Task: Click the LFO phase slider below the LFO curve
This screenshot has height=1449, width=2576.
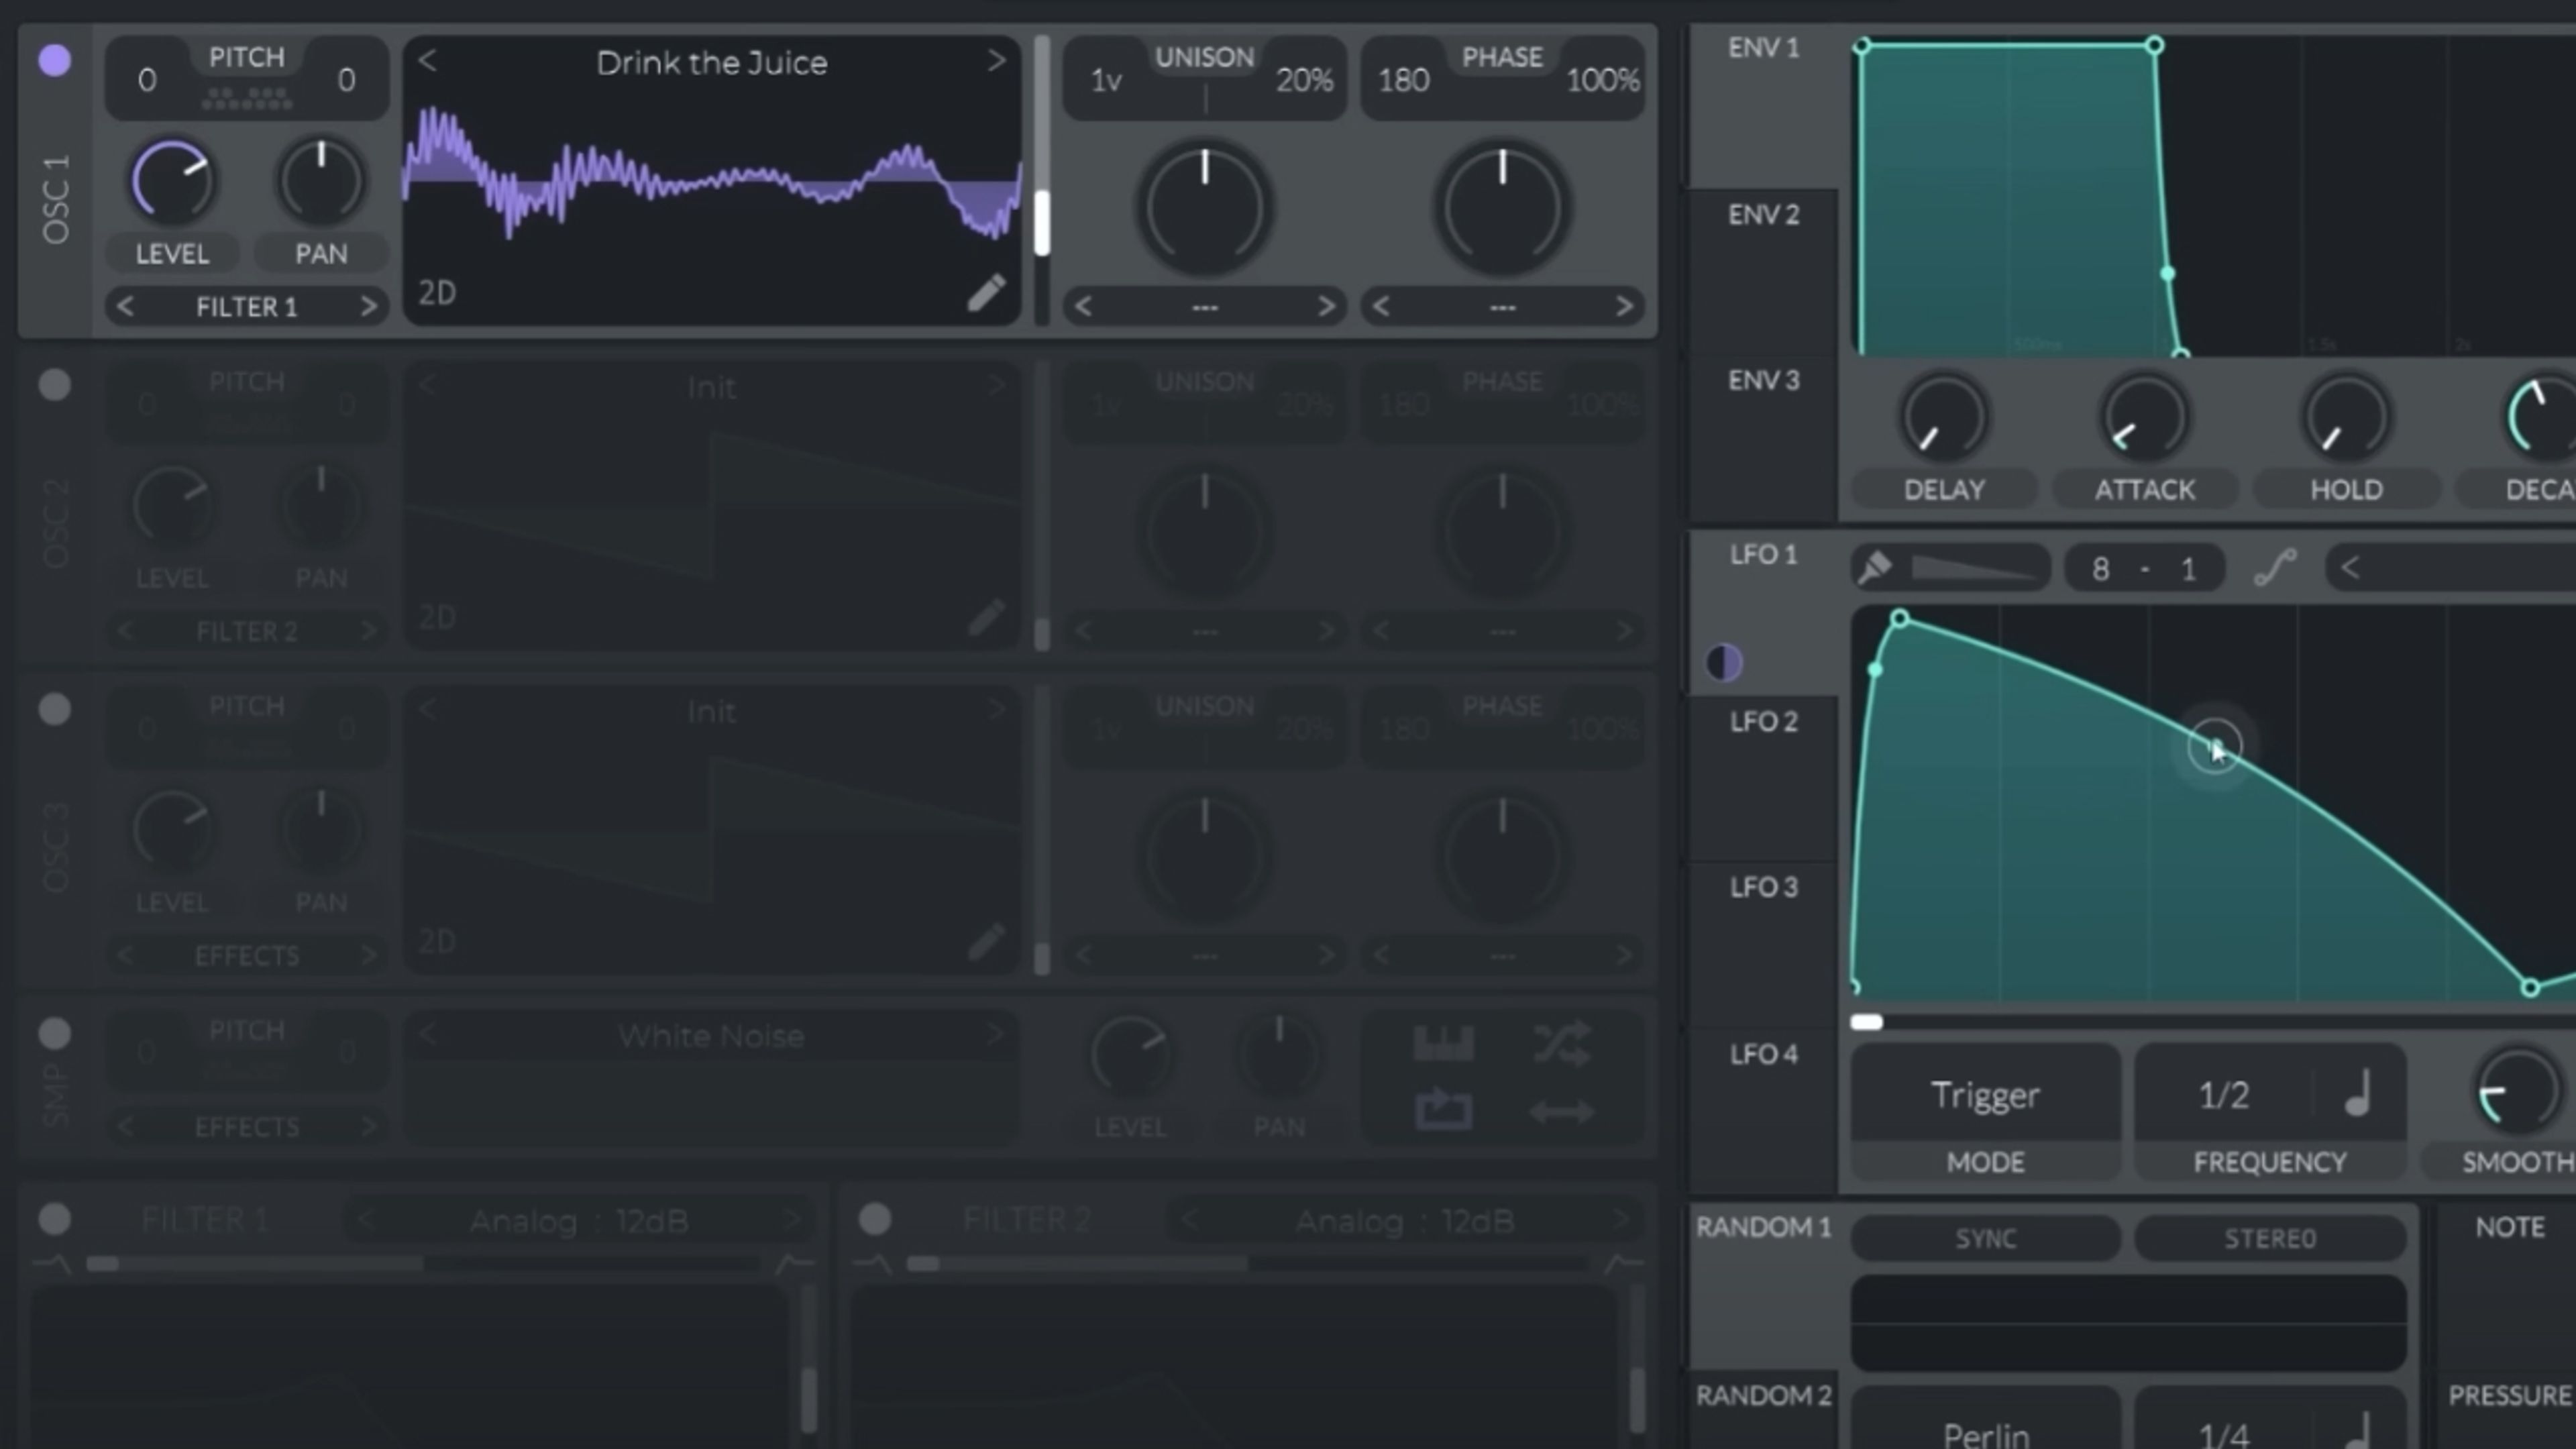Action: pyautogui.click(x=1868, y=1022)
